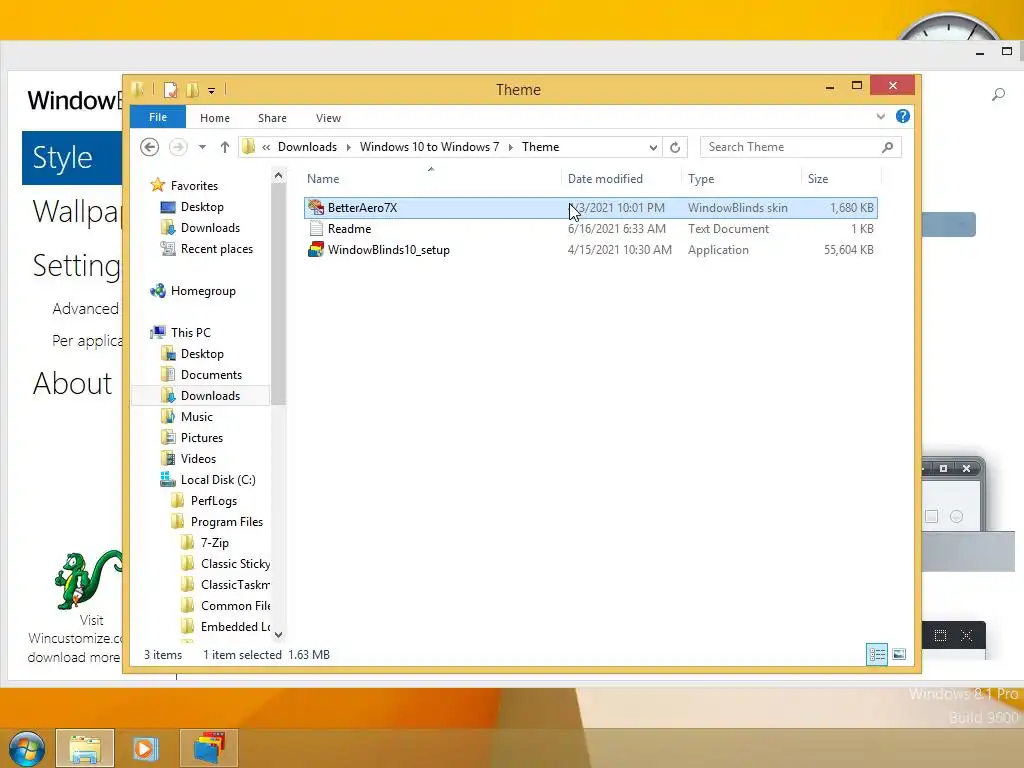Open Favorites in navigation pane
This screenshot has height=768, width=1024.
[194, 185]
